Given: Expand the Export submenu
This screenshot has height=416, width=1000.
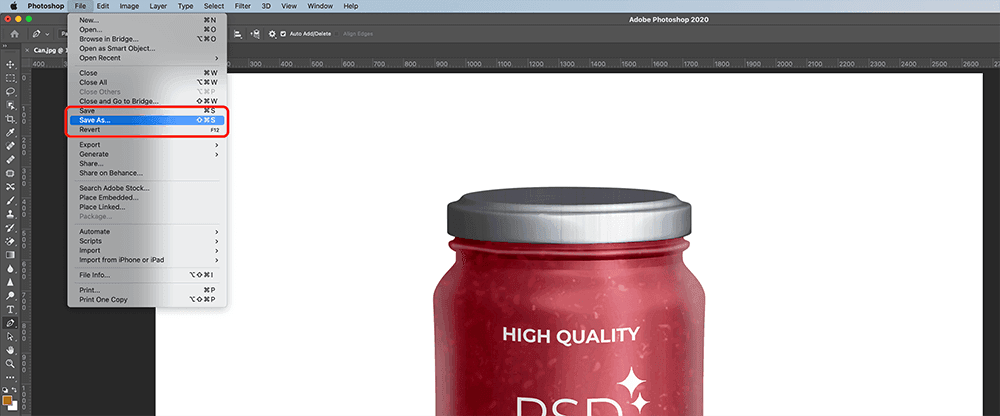Looking at the screenshot, I should tap(147, 145).
